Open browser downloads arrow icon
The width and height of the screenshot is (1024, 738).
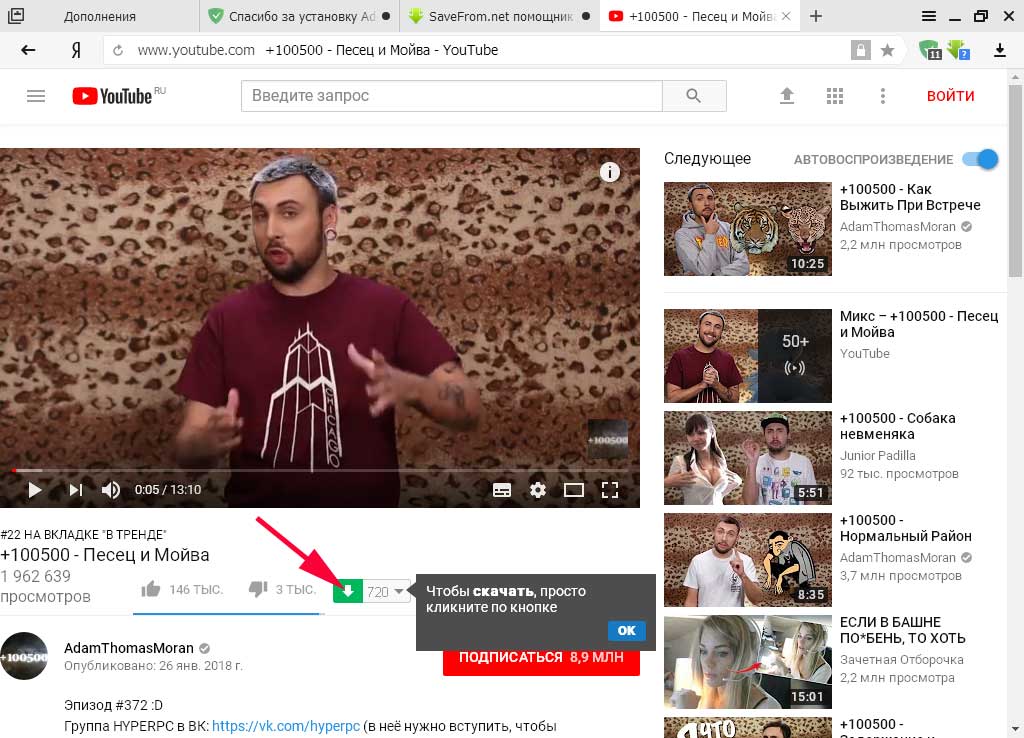click(999, 50)
